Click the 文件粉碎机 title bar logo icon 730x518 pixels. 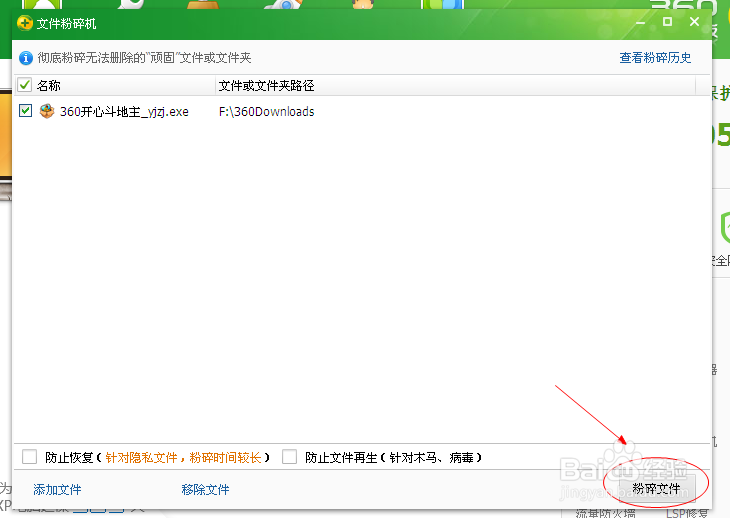pyautogui.click(x=24, y=23)
